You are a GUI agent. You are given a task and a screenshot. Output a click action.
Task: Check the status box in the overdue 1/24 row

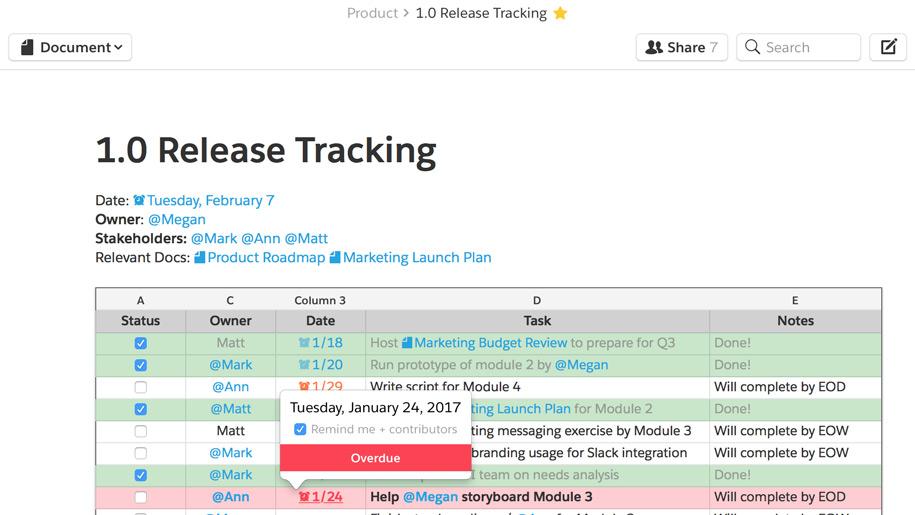[140, 497]
